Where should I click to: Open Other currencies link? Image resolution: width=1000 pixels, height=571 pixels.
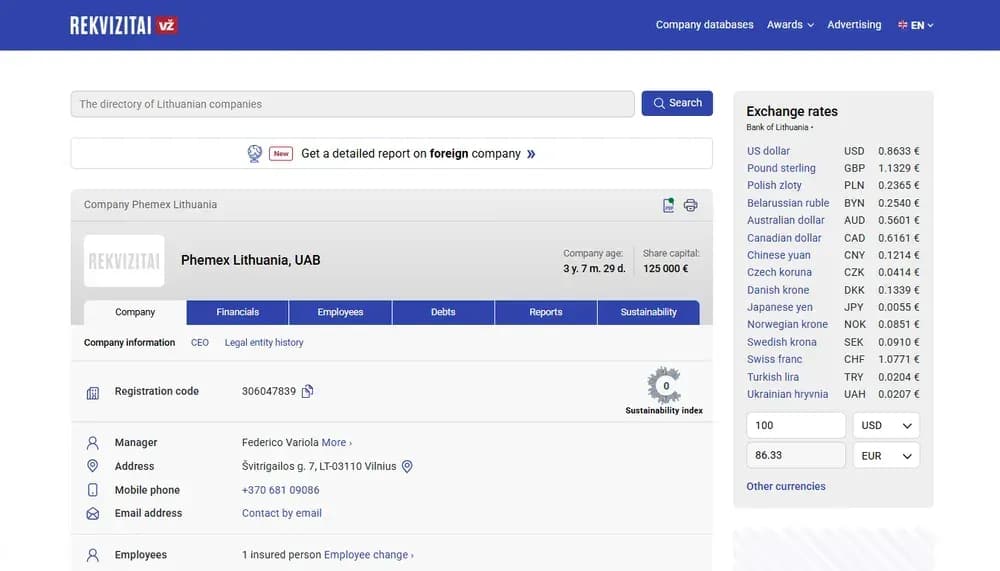click(786, 486)
